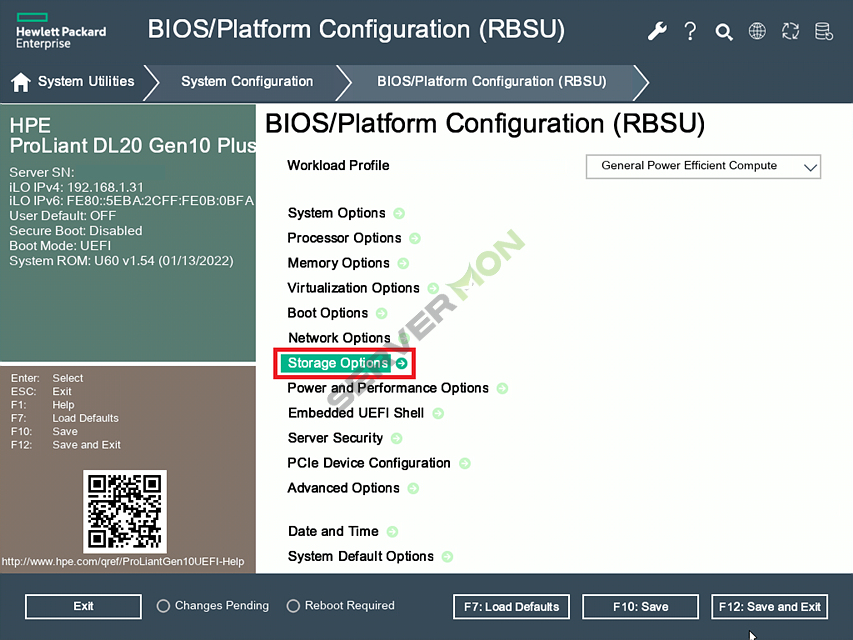Open Server Security entry
Screen dimensions: 853x640
[335, 438]
